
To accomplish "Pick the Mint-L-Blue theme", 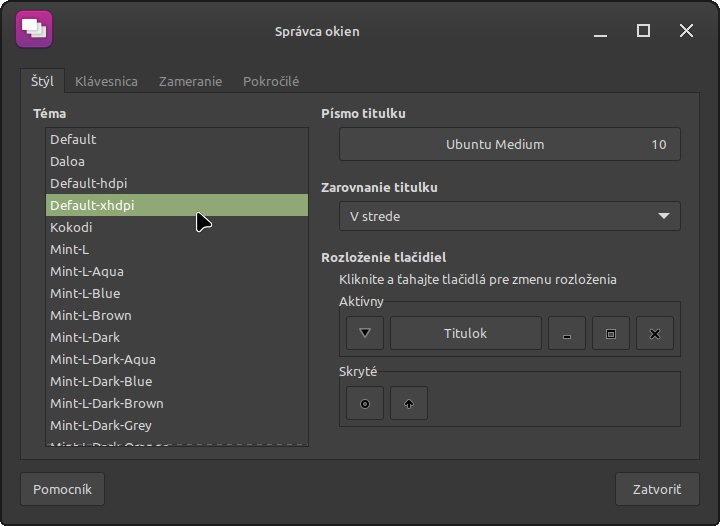I will click(x=85, y=293).
